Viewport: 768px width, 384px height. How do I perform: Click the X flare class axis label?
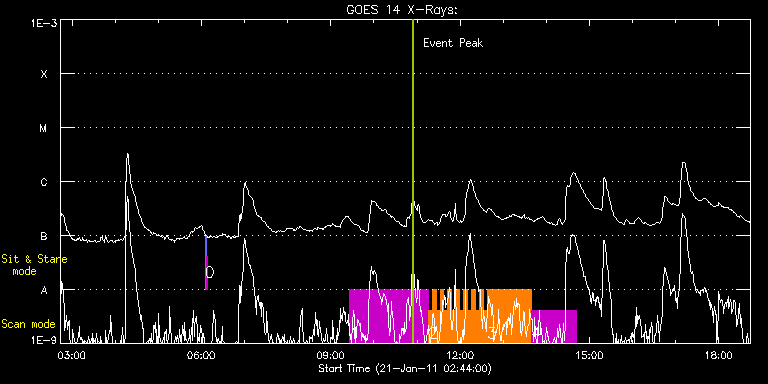[x=44, y=74]
